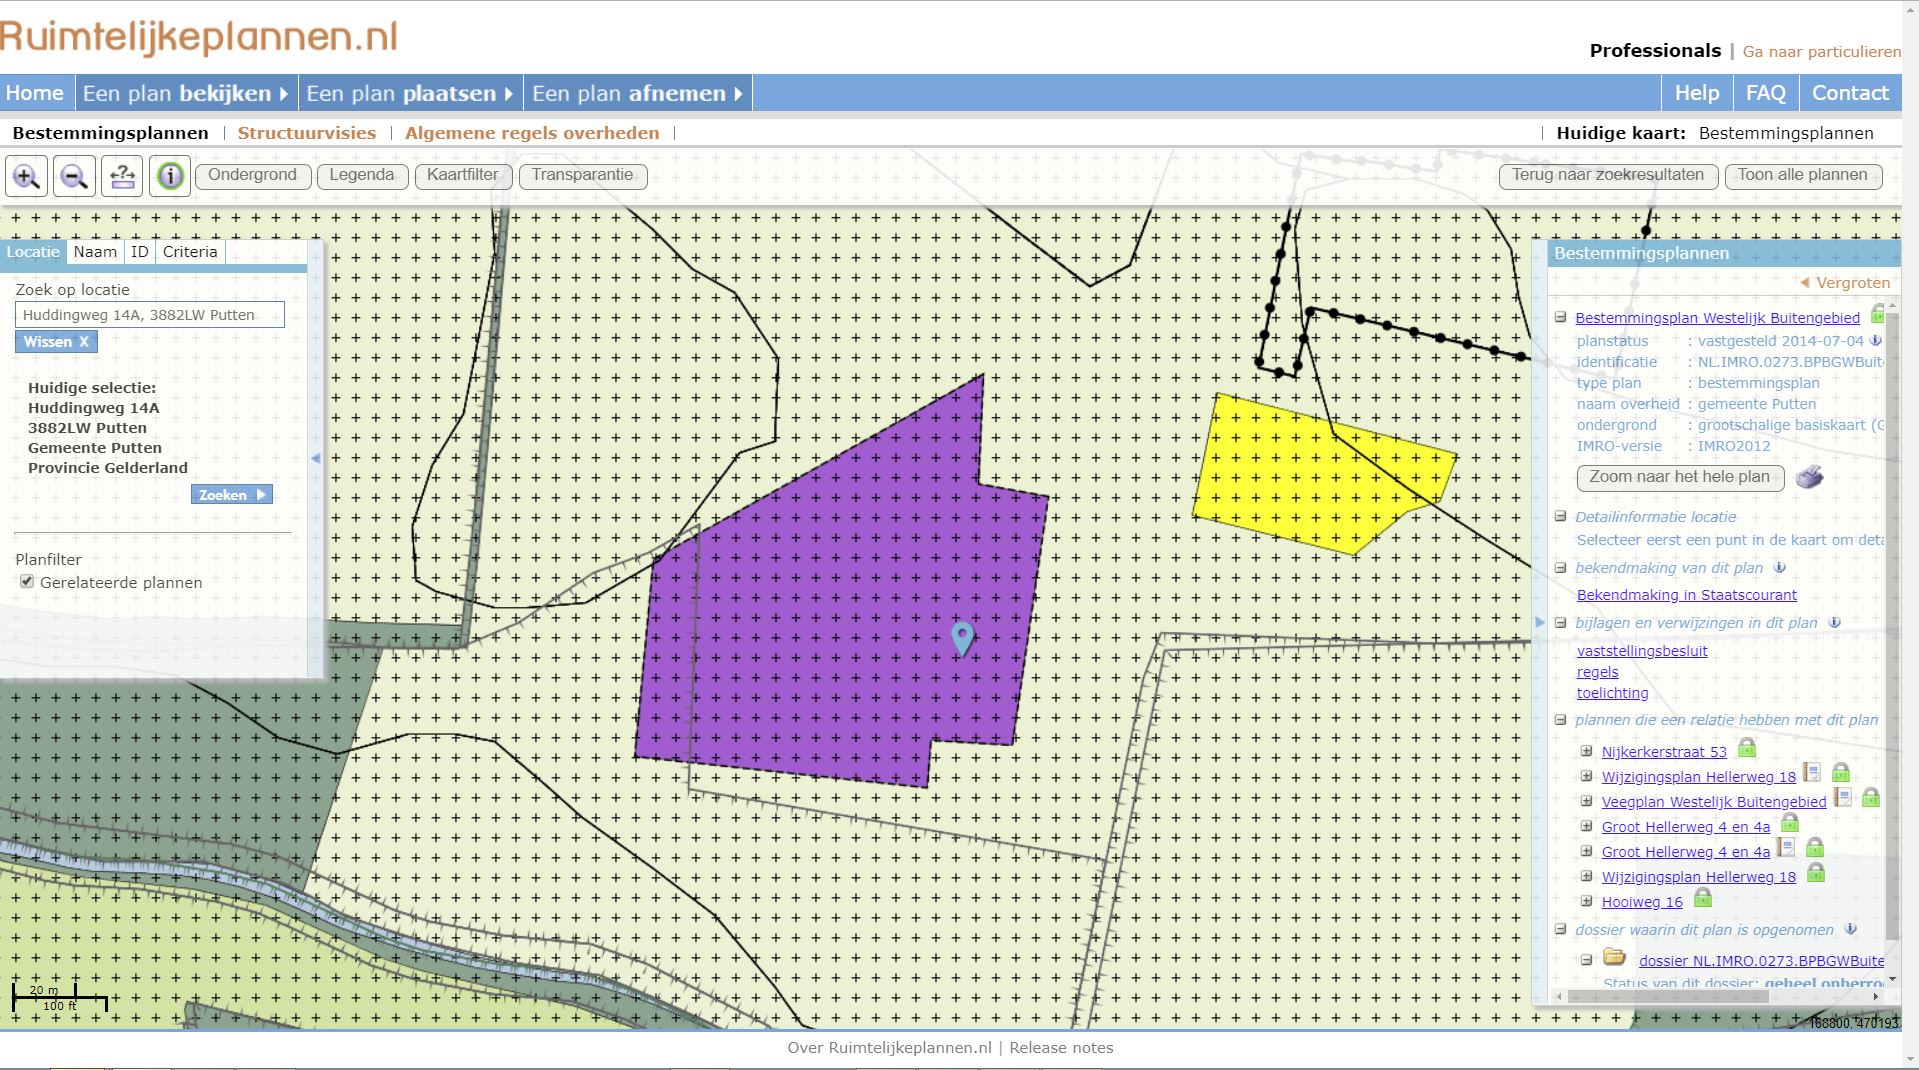
Task: Open the Een plan bekijken menu
Action: coord(186,93)
